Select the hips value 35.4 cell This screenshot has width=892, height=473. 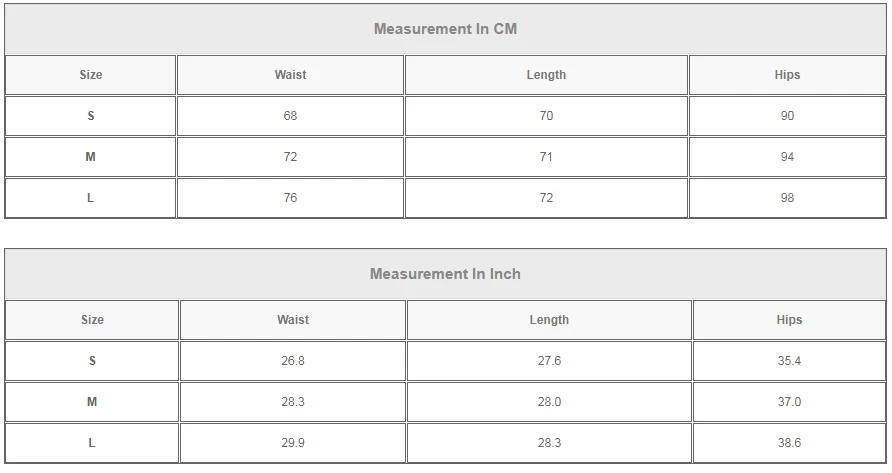coord(789,361)
